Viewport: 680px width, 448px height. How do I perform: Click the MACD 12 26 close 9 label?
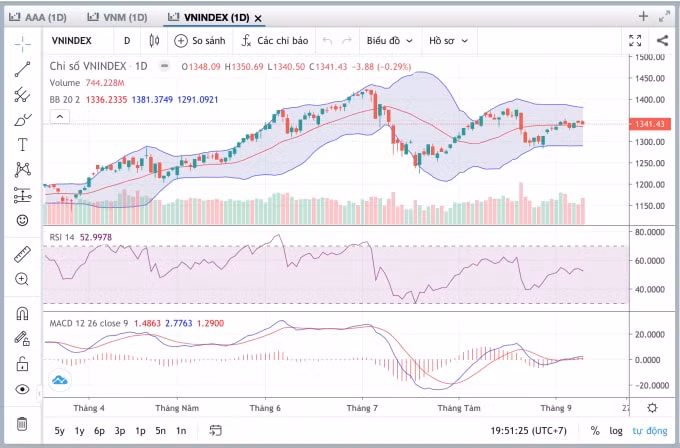tap(89, 324)
